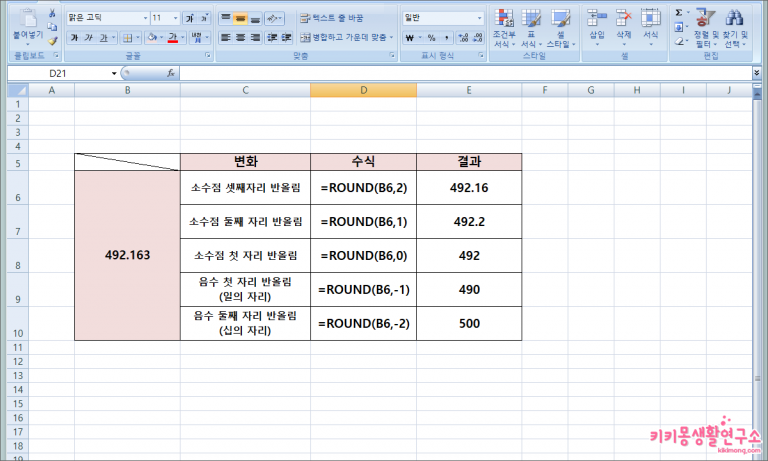Increase font size with the large 가 icon
The image size is (768, 461).
click(190, 19)
